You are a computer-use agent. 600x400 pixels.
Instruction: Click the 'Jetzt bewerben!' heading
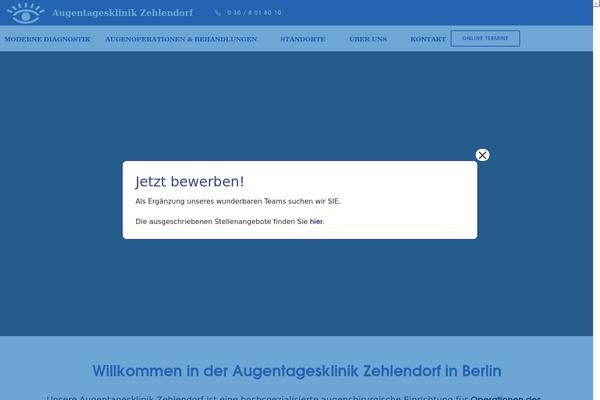pos(189,181)
